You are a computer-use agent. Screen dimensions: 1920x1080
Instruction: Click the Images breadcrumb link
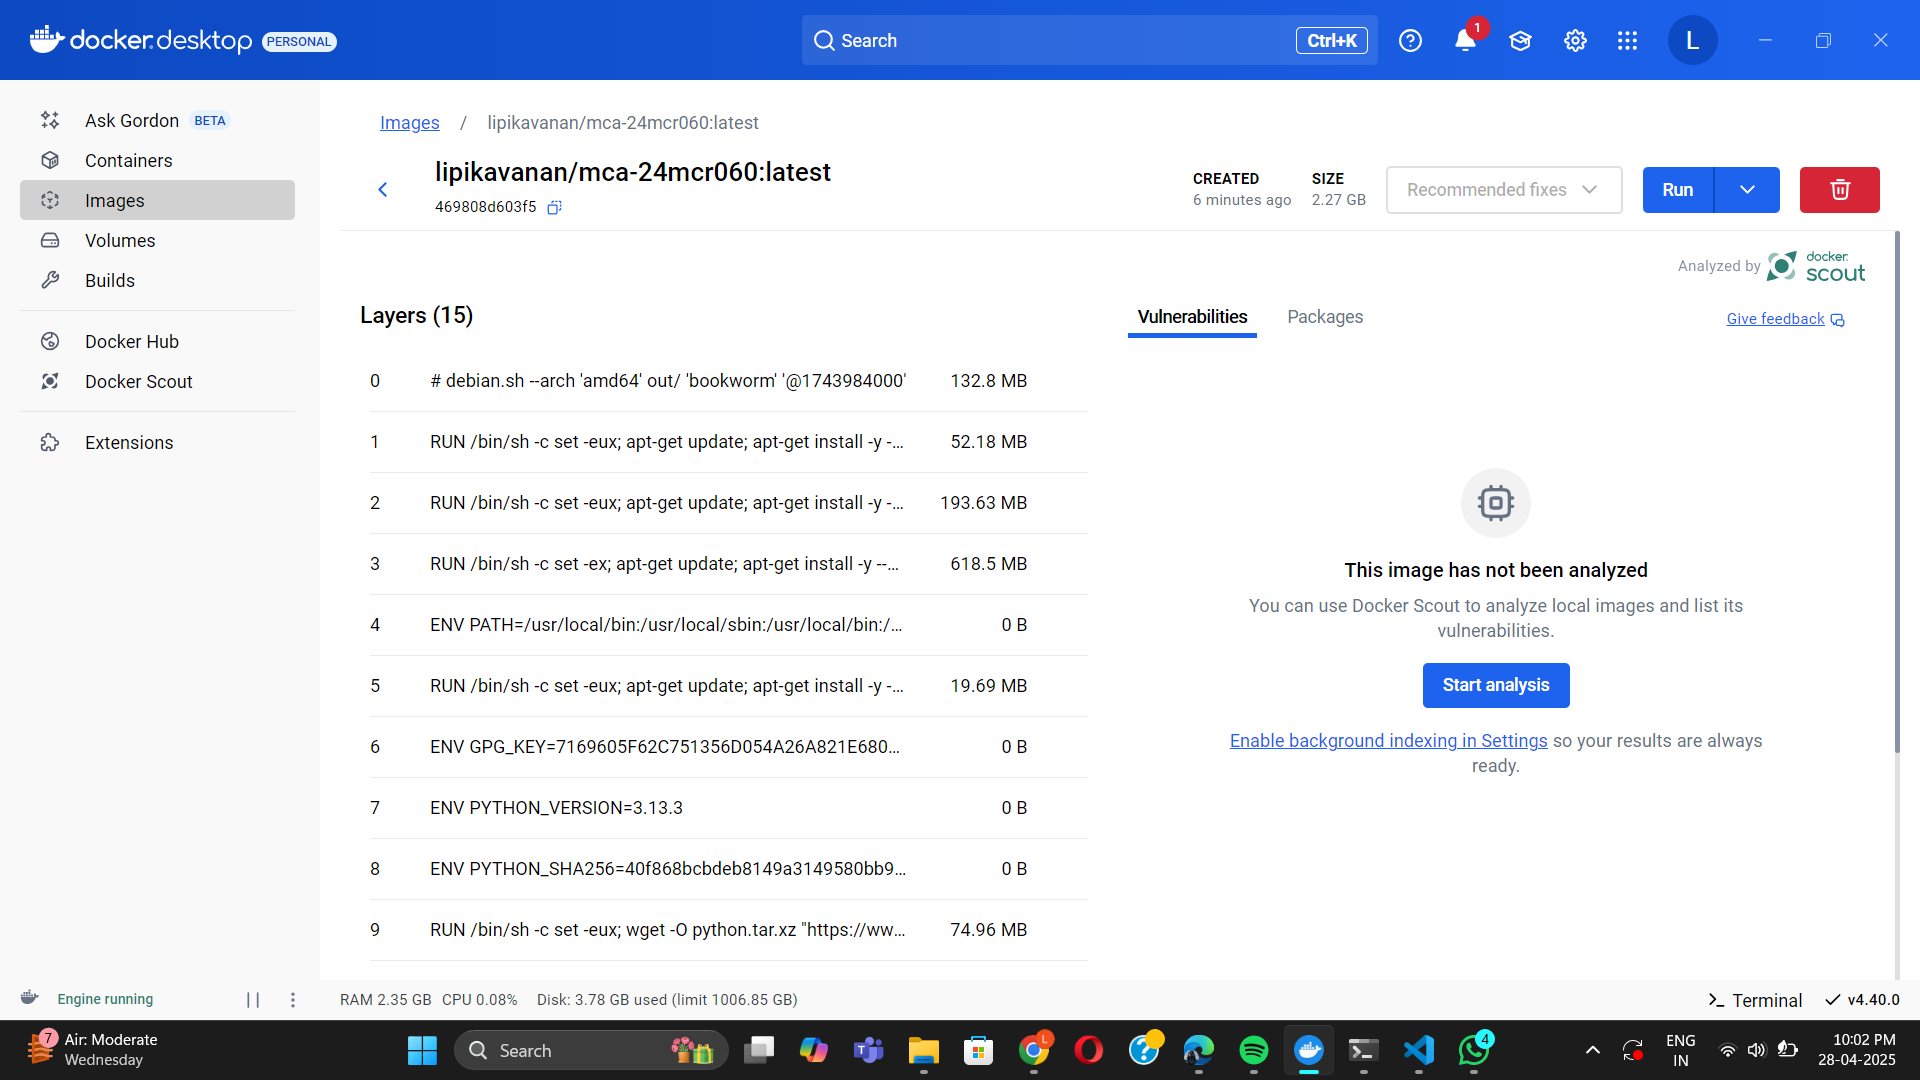click(x=409, y=122)
